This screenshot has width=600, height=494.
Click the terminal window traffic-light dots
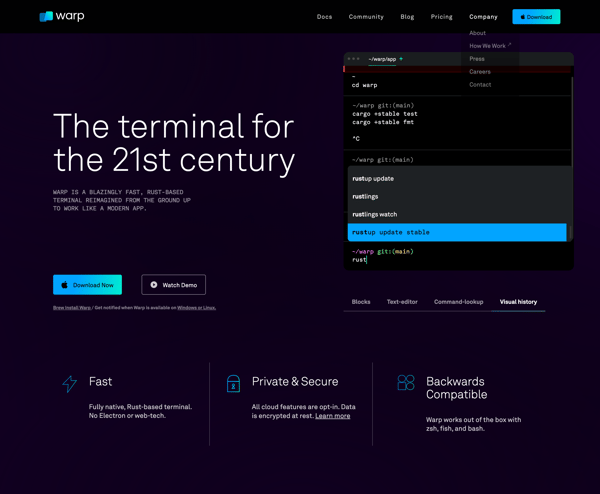353,59
